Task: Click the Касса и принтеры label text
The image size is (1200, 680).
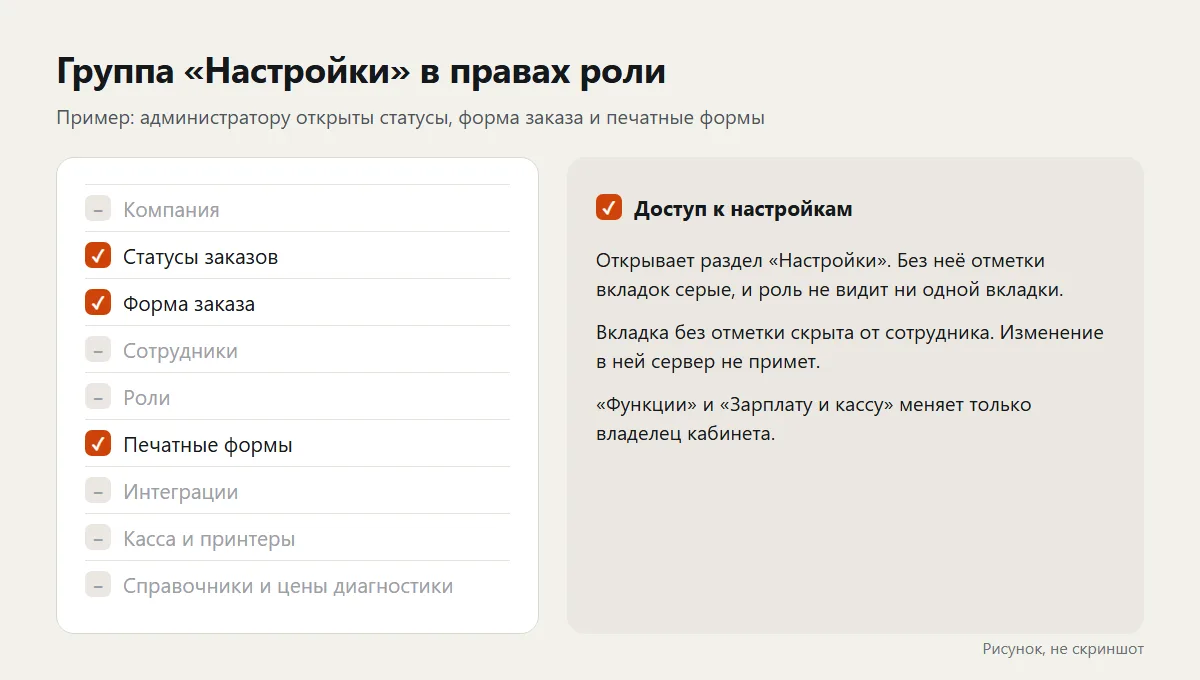Action: (209, 539)
